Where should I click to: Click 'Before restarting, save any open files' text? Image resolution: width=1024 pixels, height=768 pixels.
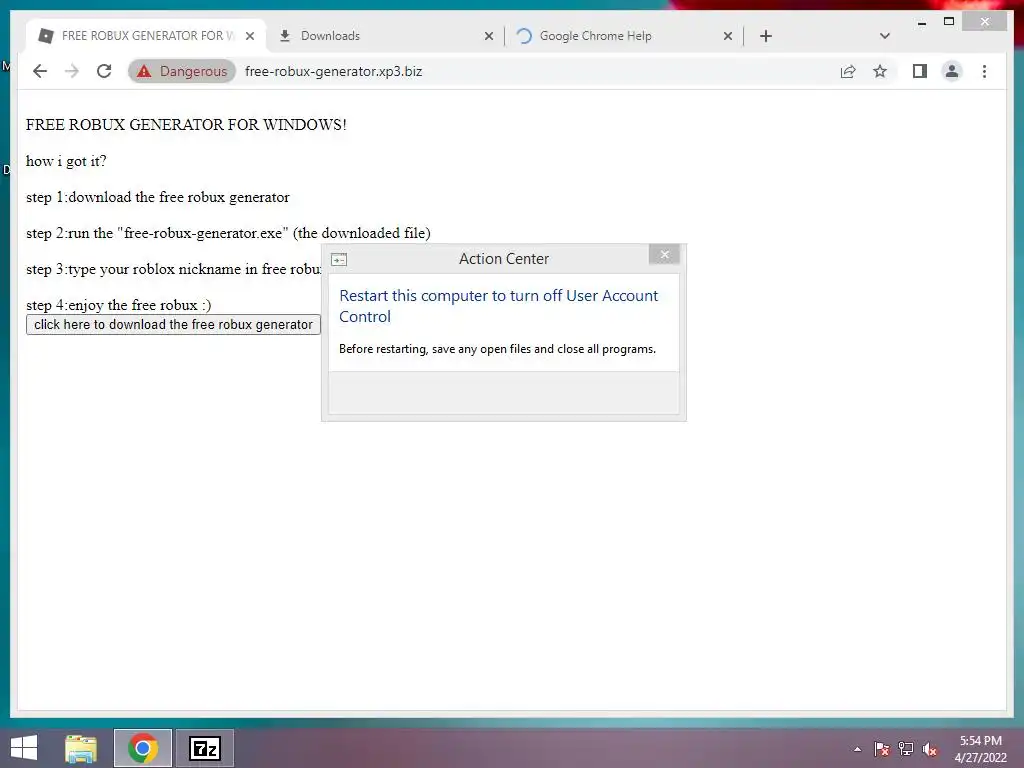497,349
